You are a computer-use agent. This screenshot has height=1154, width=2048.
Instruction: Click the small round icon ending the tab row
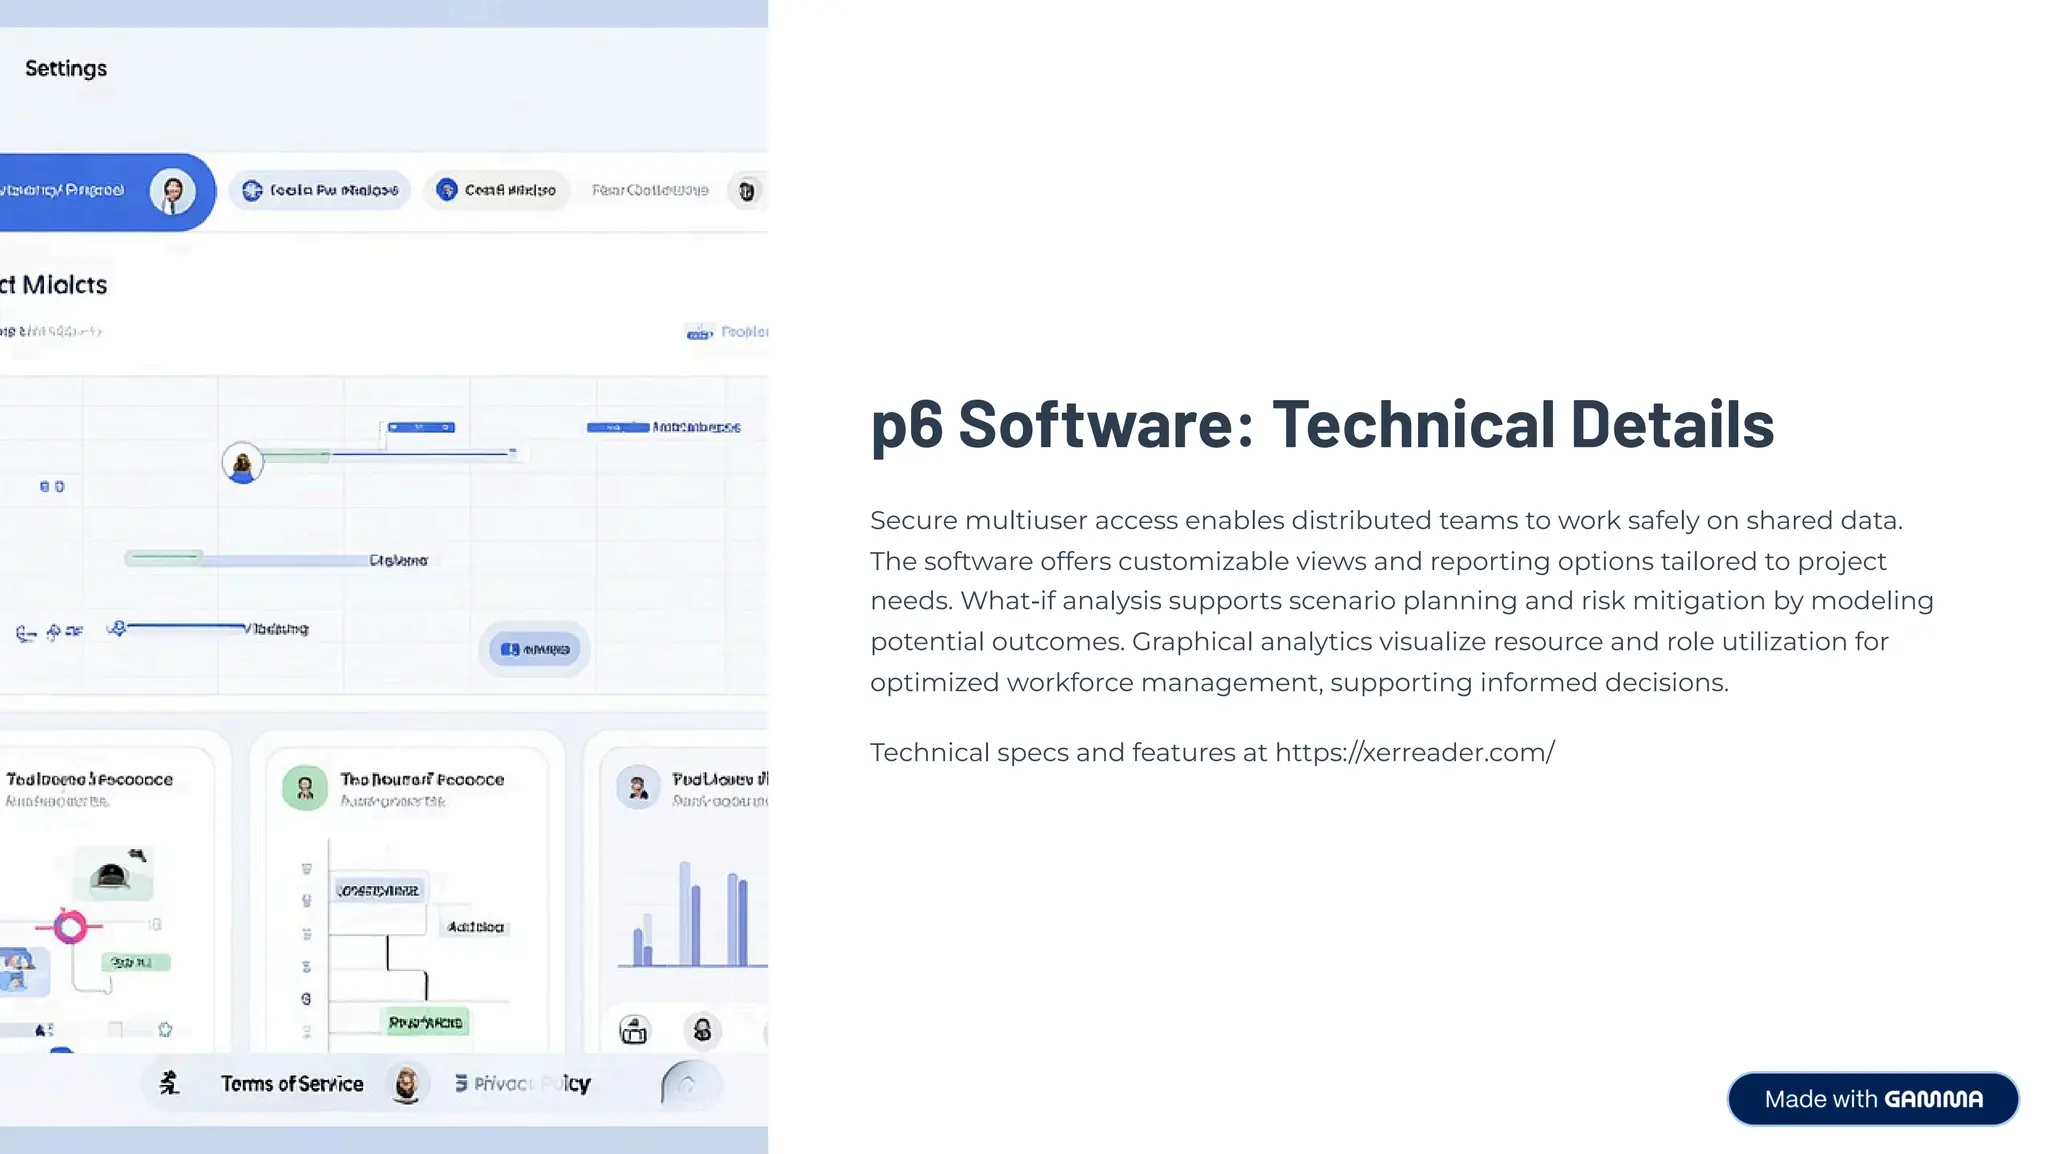pyautogui.click(x=746, y=190)
